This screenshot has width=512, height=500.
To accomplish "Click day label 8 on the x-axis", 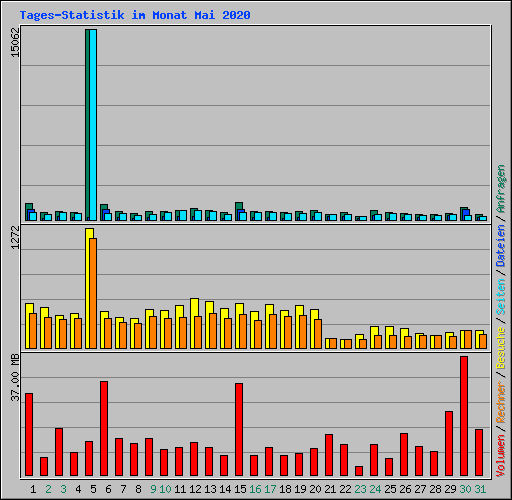I will 138,489.
